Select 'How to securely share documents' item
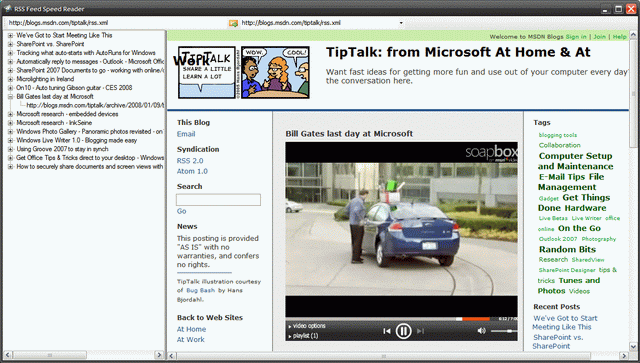640x363 pixels. [x=90, y=167]
